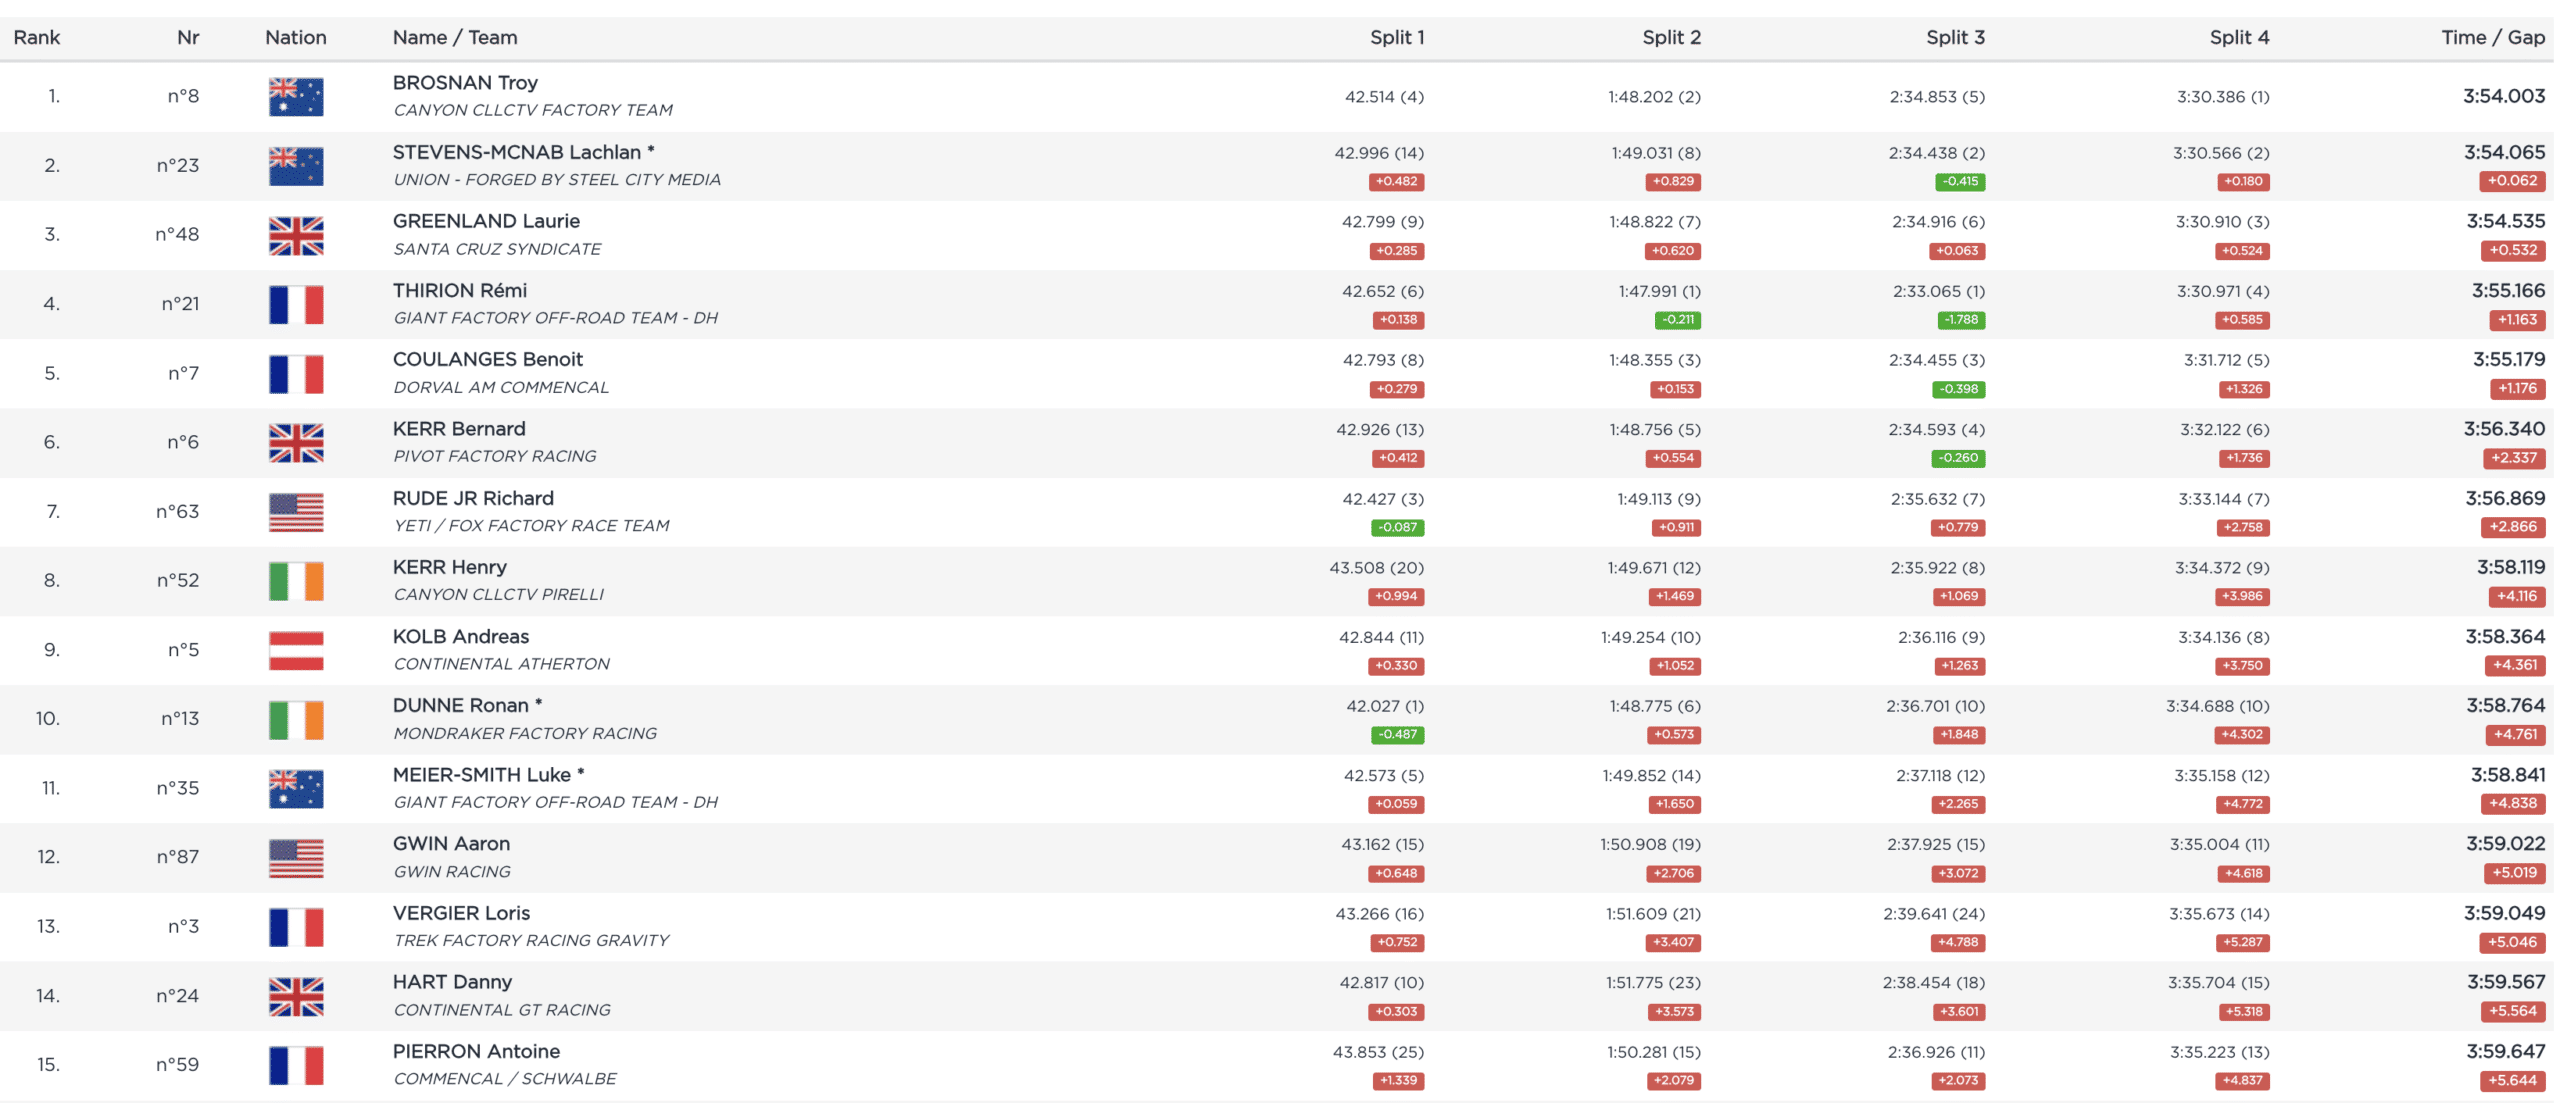Click Henry Kerr's Irish flag icon
Image resolution: width=2560 pixels, height=1103 pixels.
pos(296,581)
